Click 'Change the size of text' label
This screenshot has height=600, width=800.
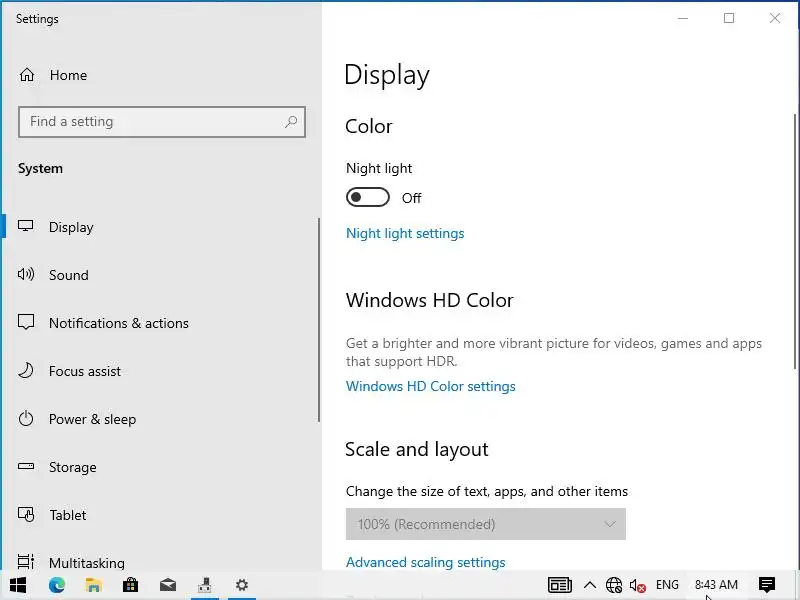pos(487,491)
